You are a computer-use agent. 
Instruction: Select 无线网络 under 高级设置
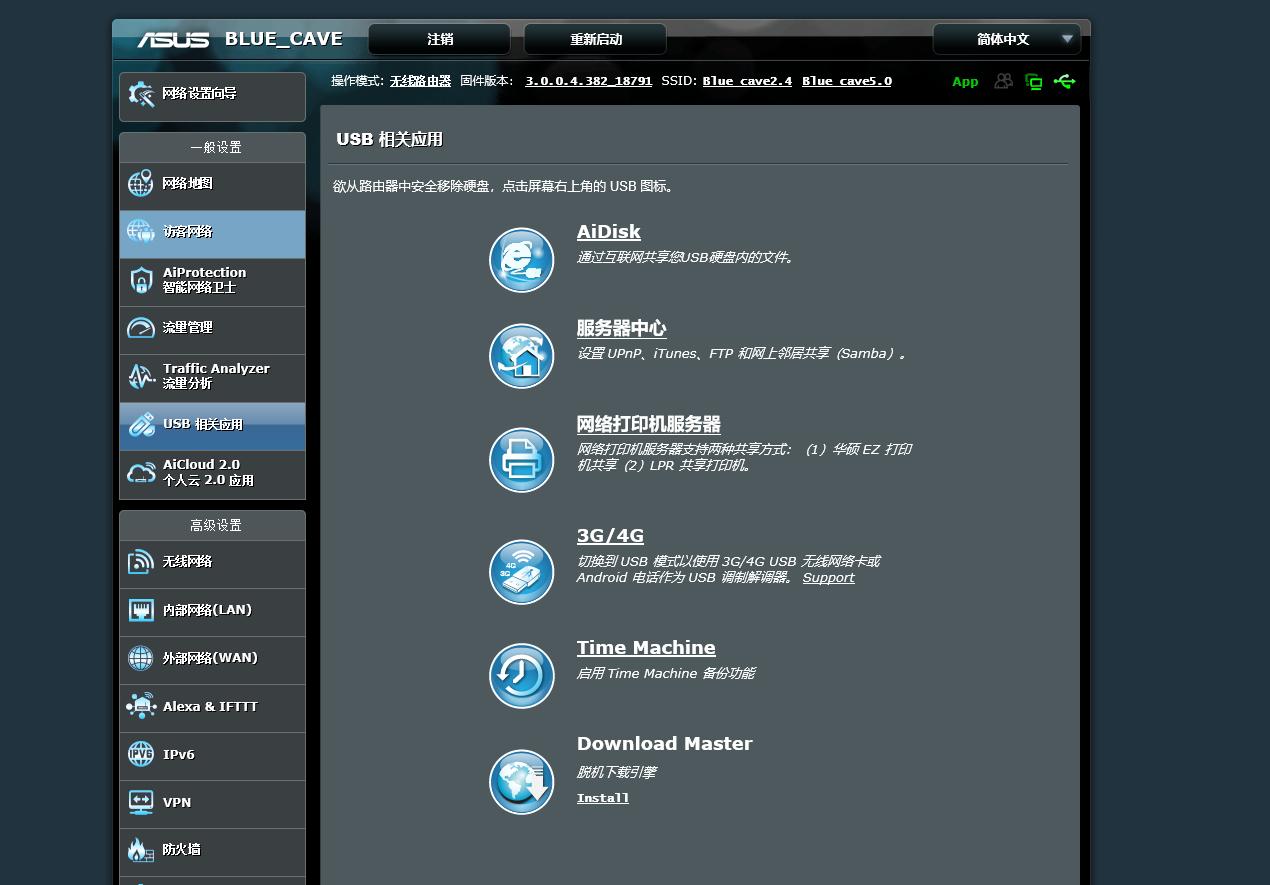click(212, 564)
